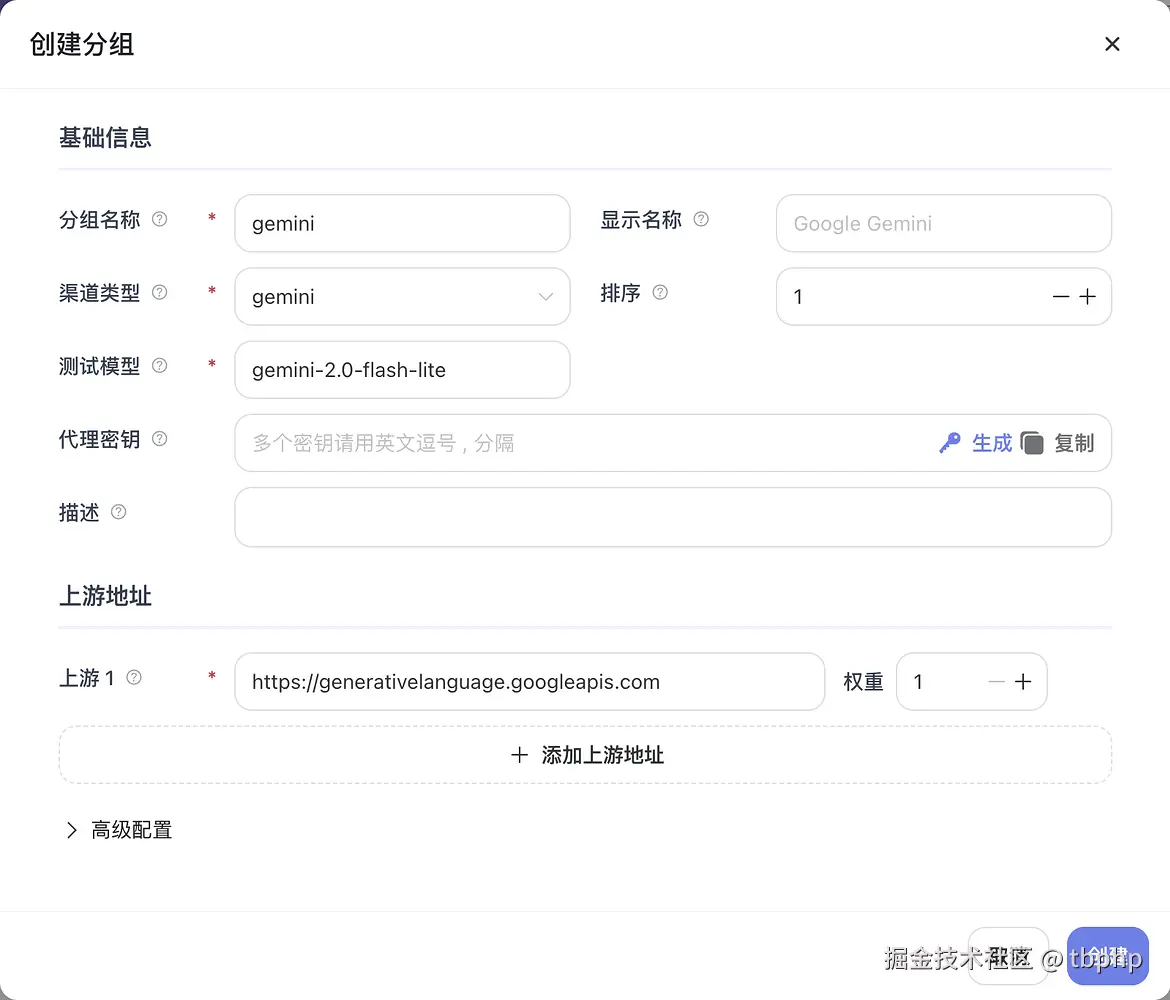Click the help icon next to 显示名称
1170x1000 pixels.
coord(701,219)
